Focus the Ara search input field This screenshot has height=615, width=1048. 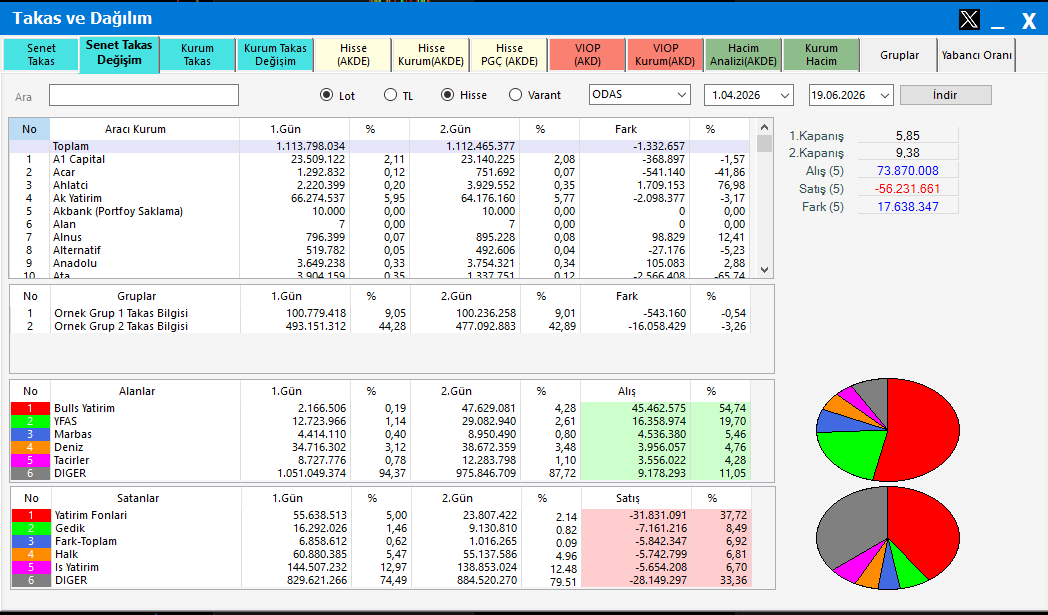[144, 95]
